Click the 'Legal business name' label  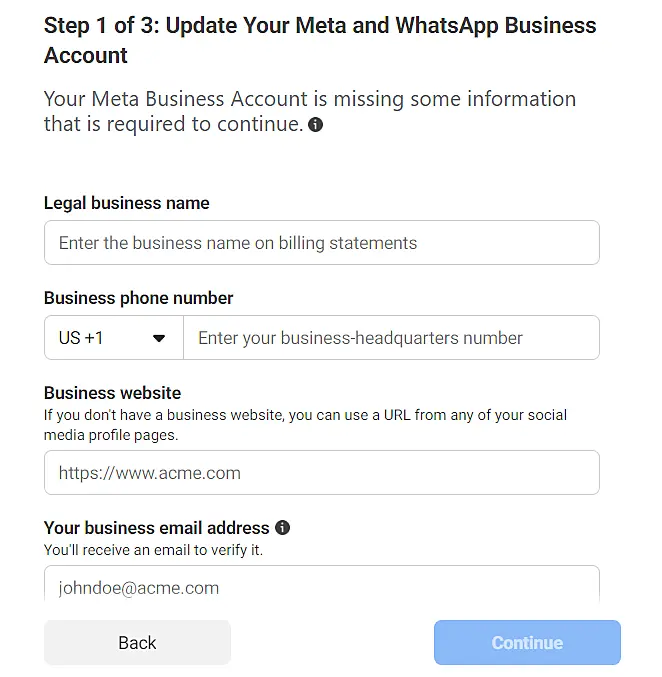pos(127,203)
